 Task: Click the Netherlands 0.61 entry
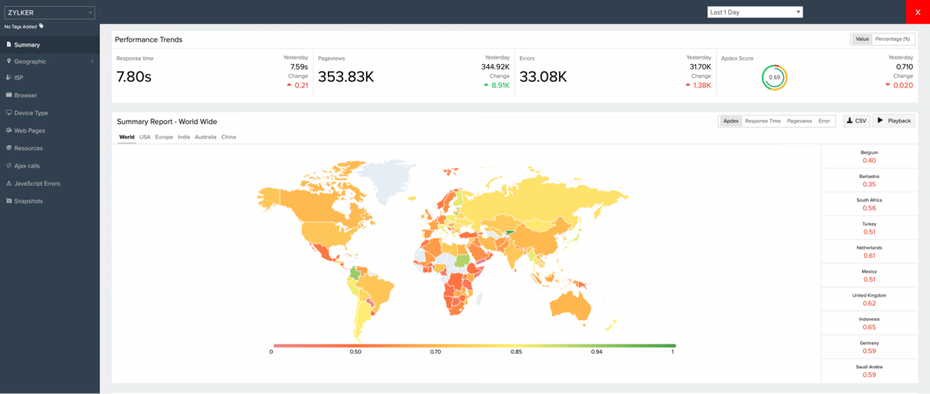[x=870, y=252]
